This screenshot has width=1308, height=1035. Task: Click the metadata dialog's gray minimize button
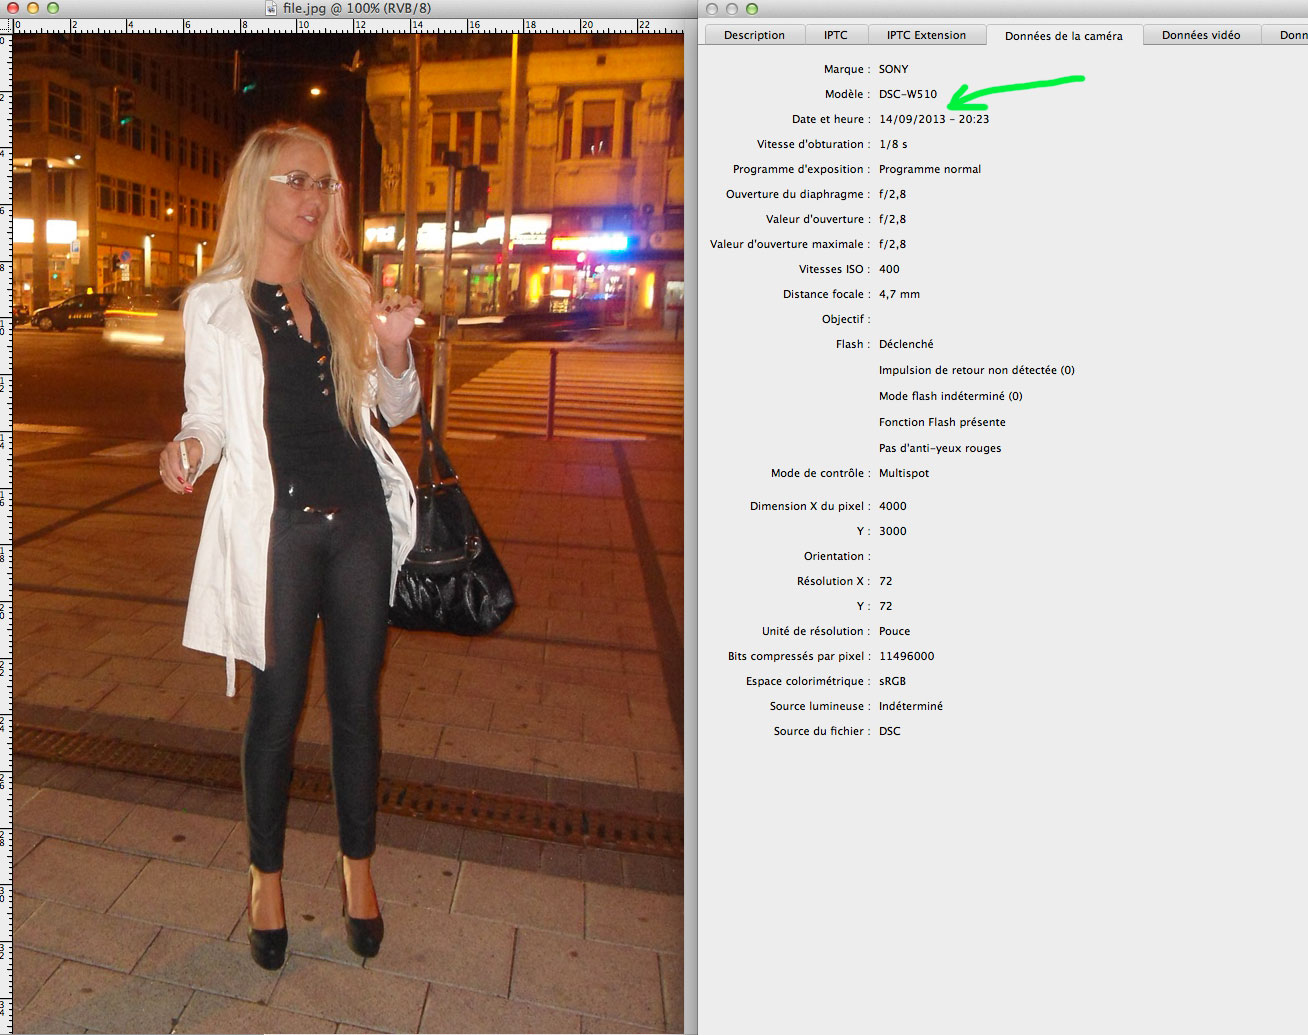732,9
